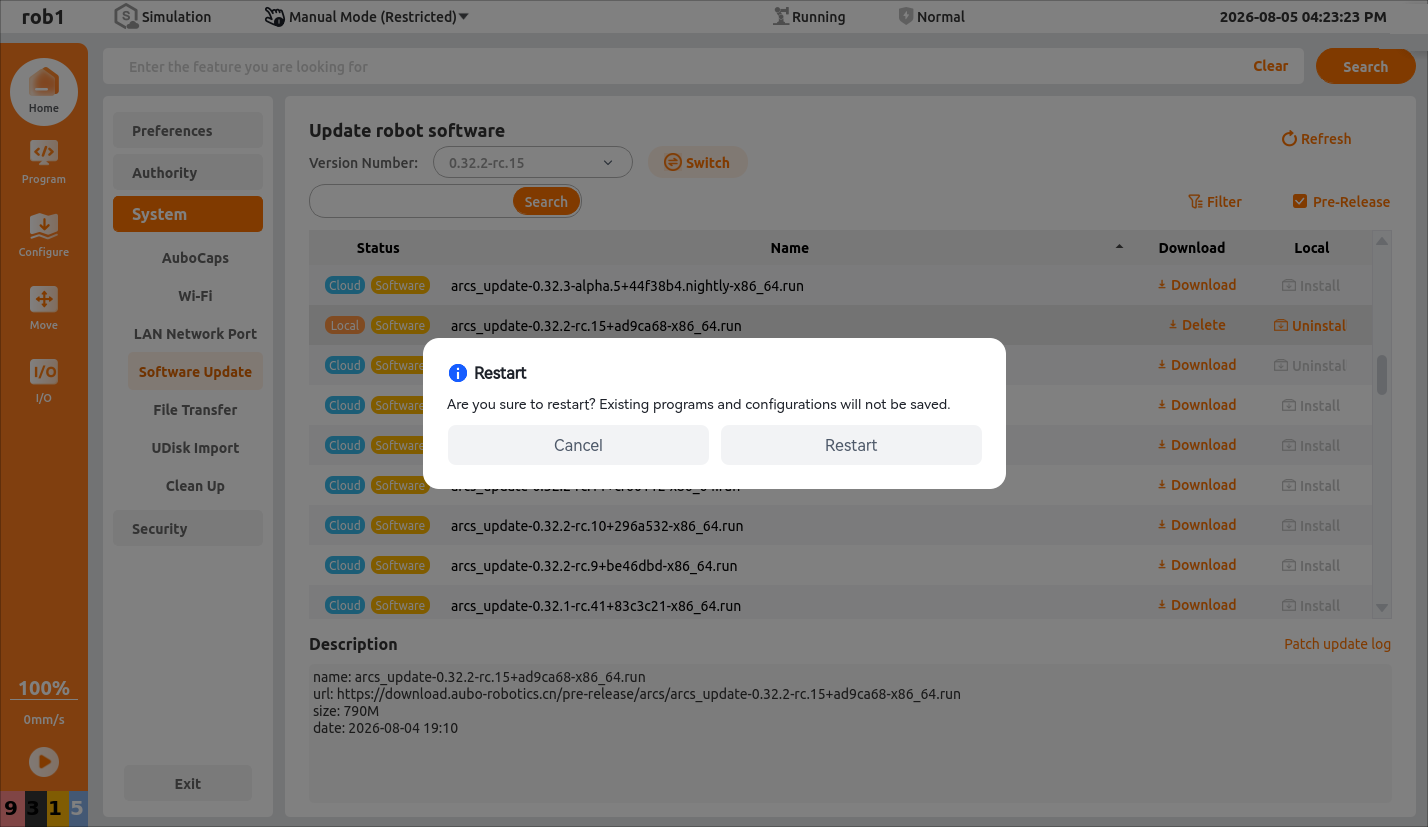The height and width of the screenshot is (827, 1428).
Task: Open the Filter options
Action: coord(1215,202)
